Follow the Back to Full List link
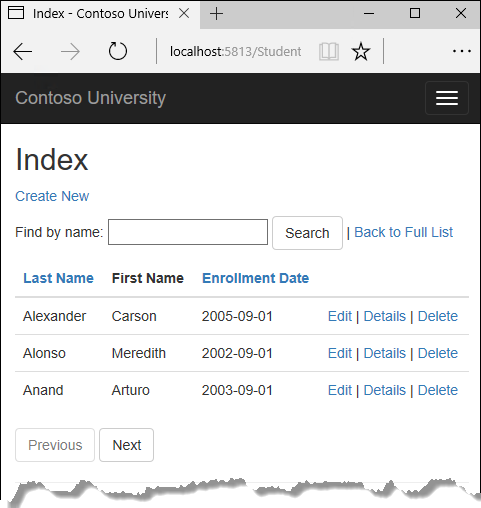Screen dimensions: 481x508 403,232
